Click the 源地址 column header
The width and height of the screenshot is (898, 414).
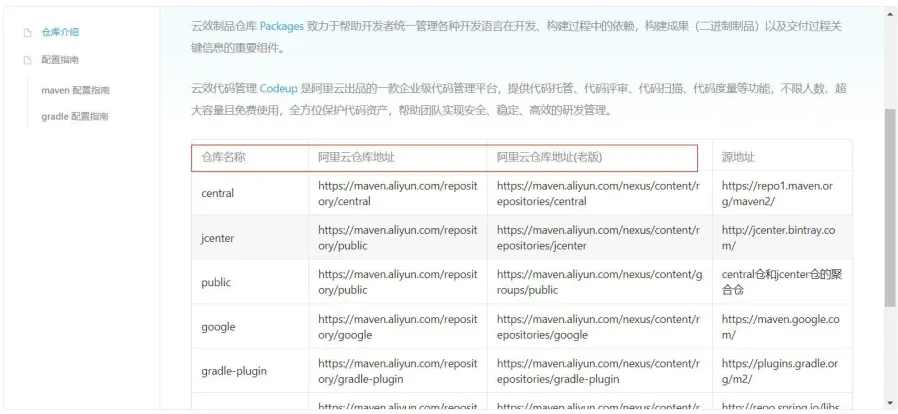738,157
